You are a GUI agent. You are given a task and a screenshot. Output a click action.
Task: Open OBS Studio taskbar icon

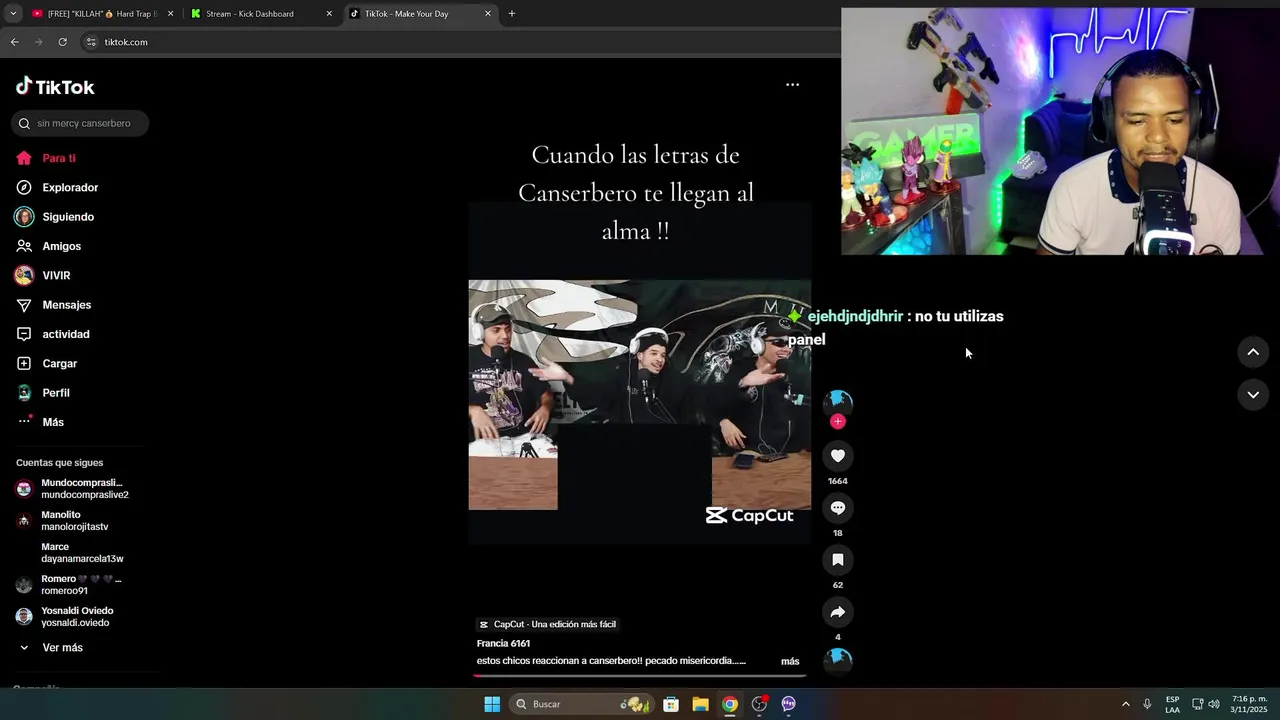pos(759,704)
